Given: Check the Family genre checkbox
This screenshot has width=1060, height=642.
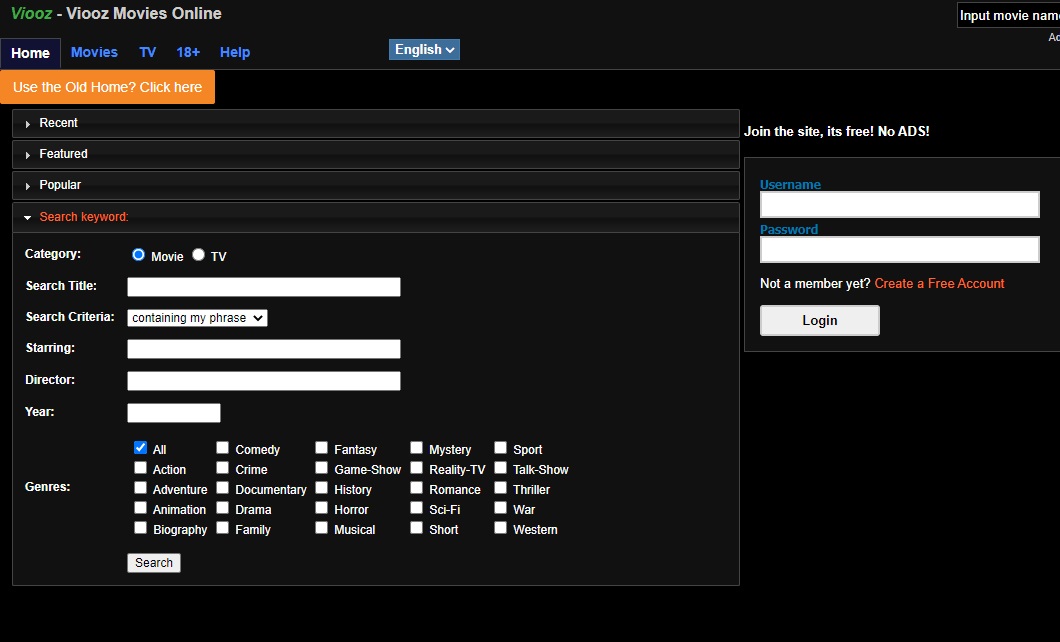Looking at the screenshot, I should coord(222,528).
